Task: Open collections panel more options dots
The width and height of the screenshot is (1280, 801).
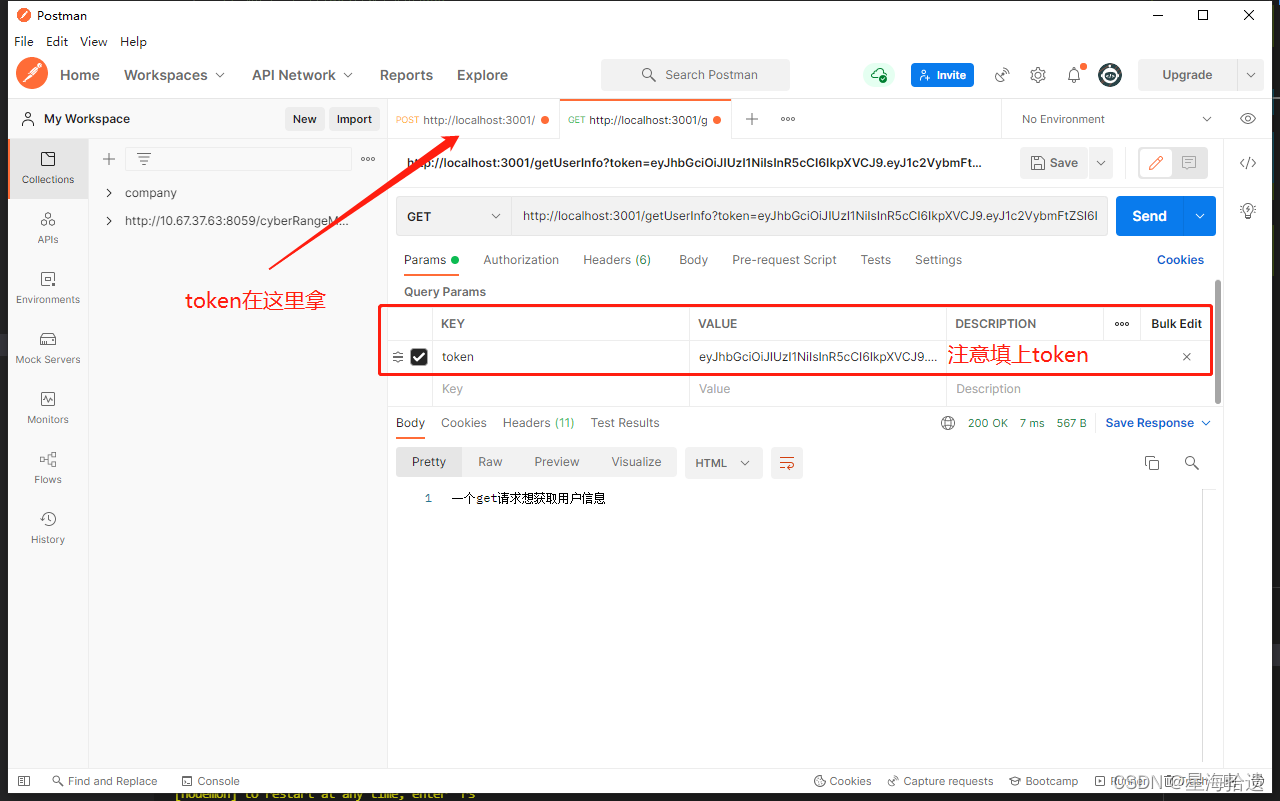Action: [x=368, y=159]
